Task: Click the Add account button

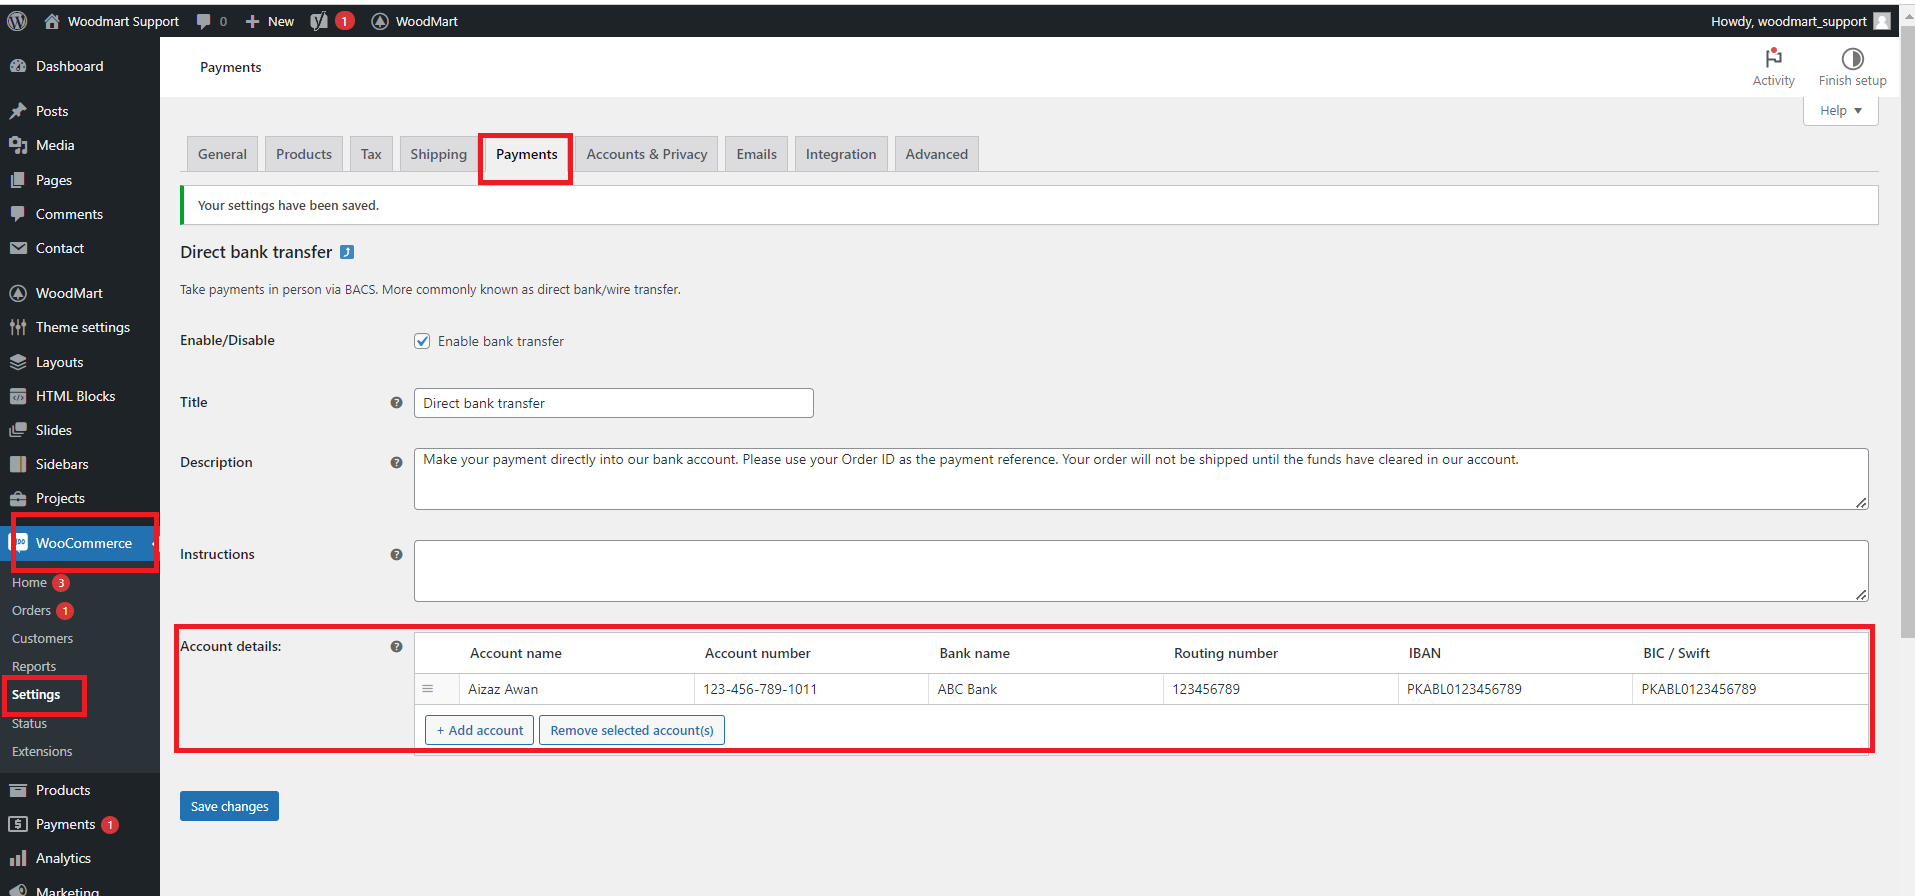Action: [x=479, y=730]
